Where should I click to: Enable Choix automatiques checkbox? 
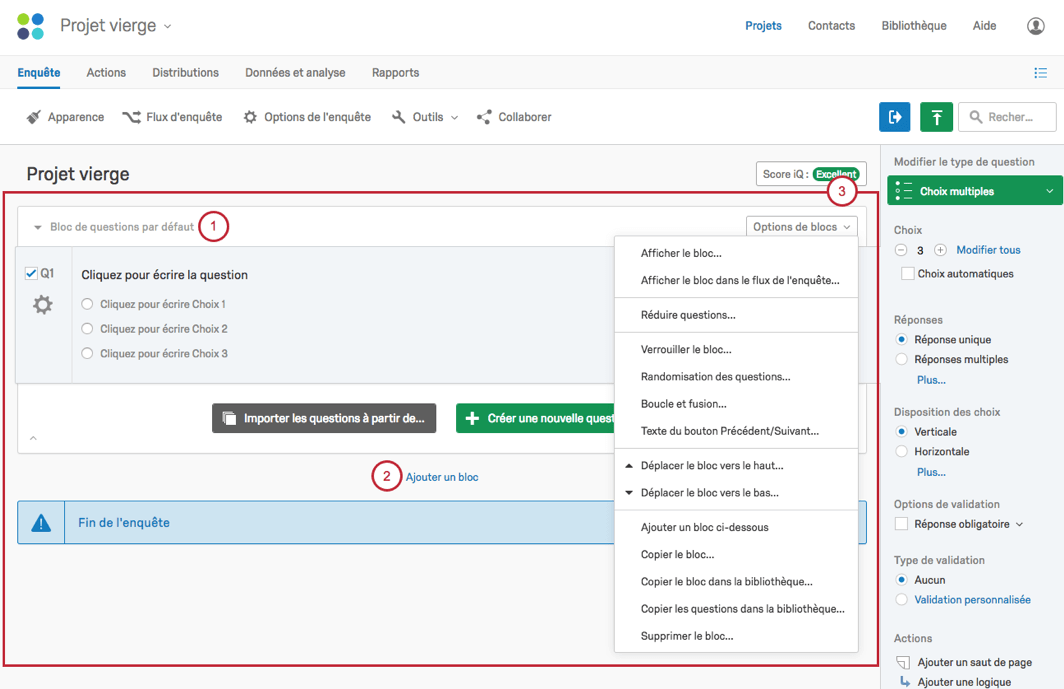[x=908, y=274]
